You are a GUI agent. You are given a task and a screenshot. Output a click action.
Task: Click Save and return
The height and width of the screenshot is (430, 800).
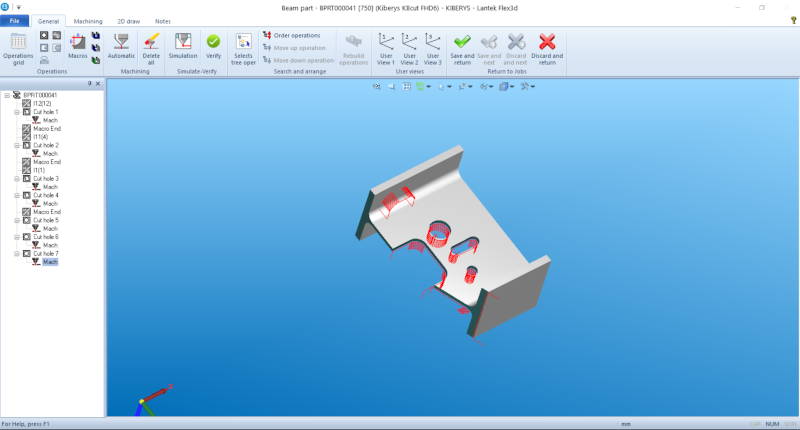point(462,49)
